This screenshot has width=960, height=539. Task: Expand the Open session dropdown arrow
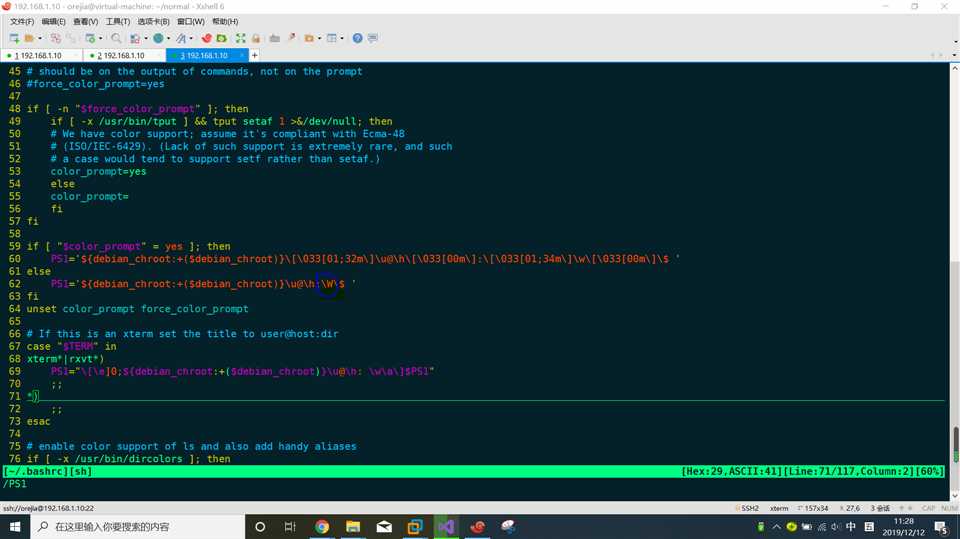[x=40, y=38]
